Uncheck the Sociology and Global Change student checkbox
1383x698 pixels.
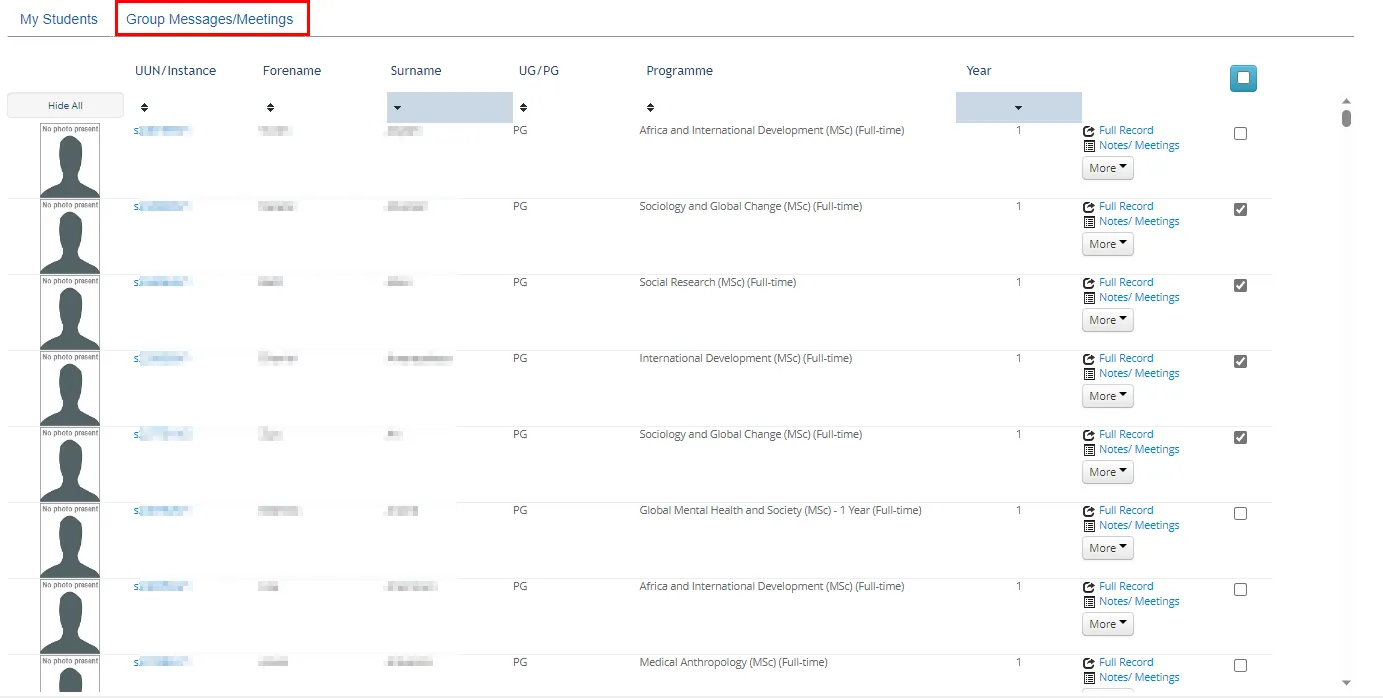point(1240,209)
